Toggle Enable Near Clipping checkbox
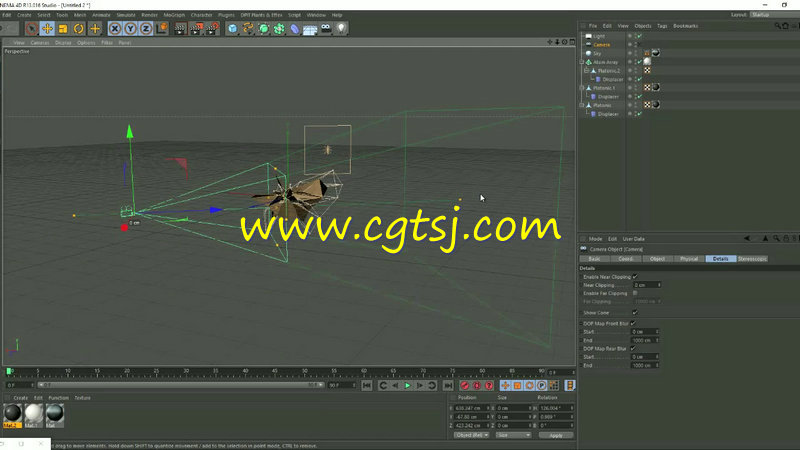 tap(635, 277)
